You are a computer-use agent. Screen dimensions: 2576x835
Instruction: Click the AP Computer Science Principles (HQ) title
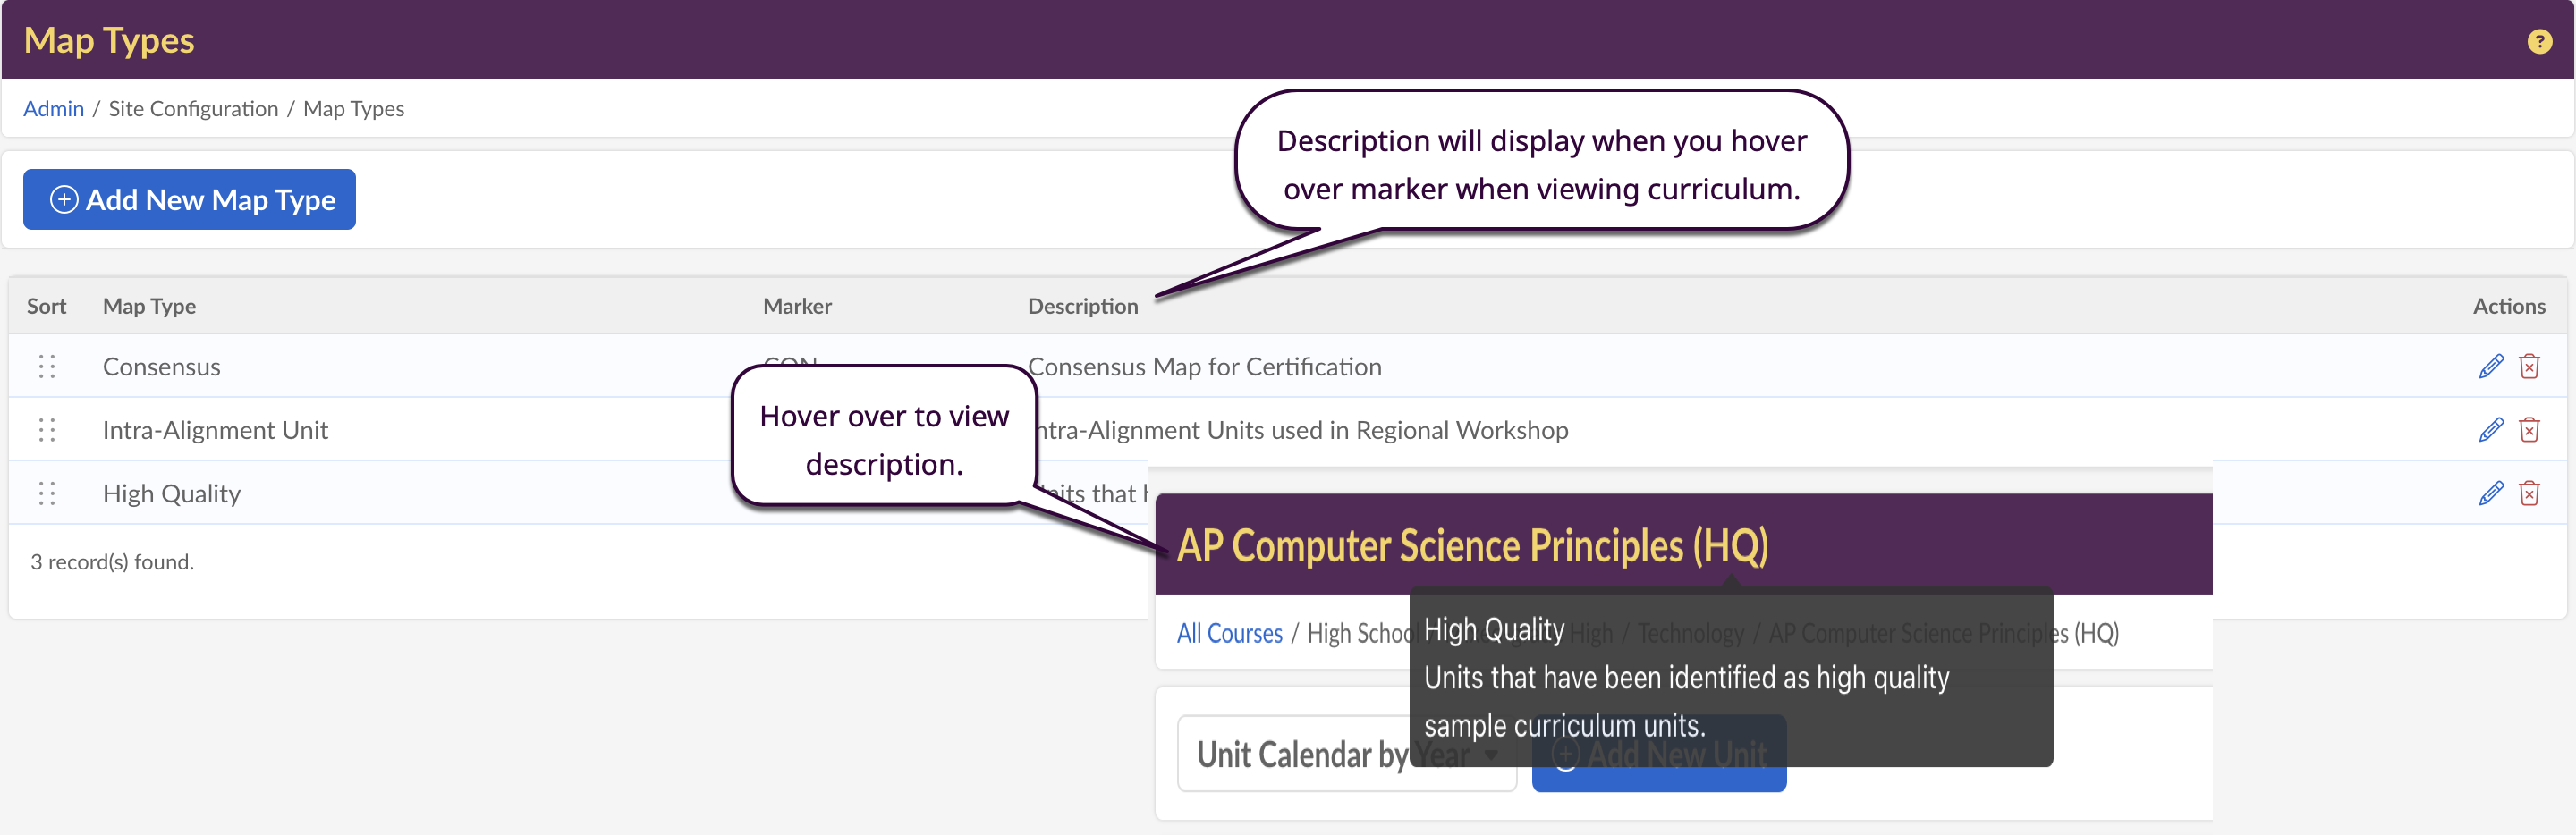[1471, 546]
